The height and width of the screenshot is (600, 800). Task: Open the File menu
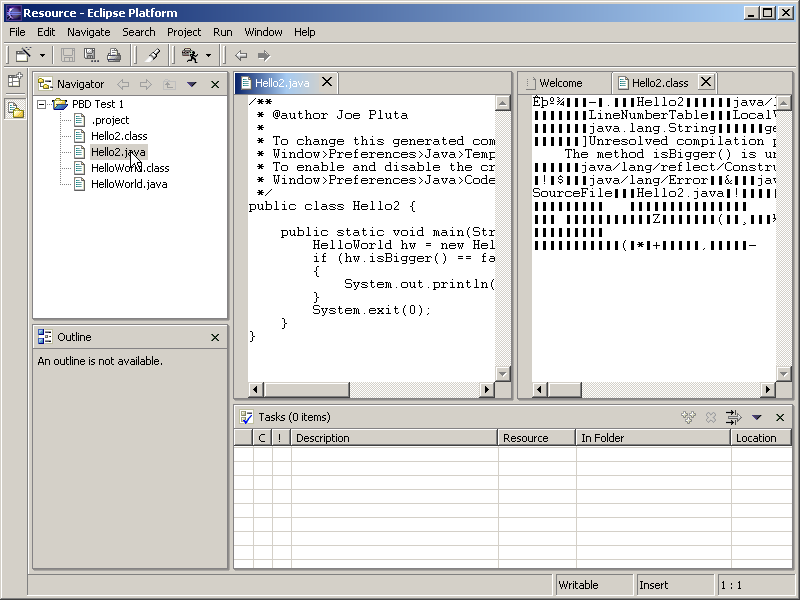tap(17, 32)
